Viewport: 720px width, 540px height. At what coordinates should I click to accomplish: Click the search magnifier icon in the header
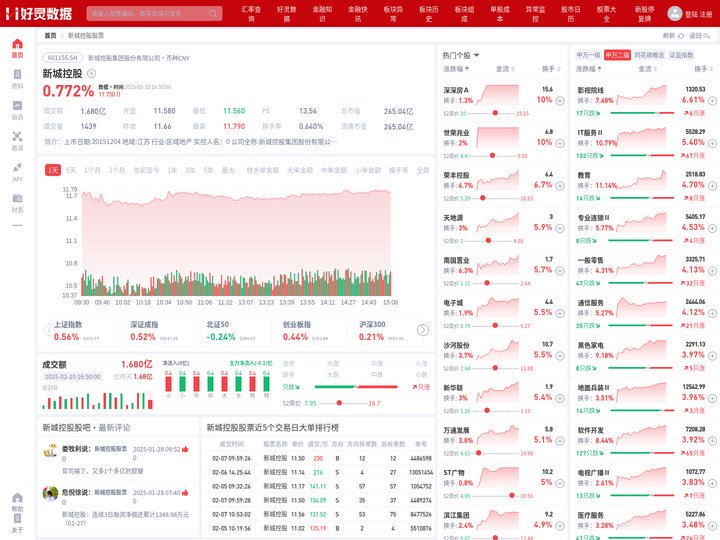pos(213,13)
